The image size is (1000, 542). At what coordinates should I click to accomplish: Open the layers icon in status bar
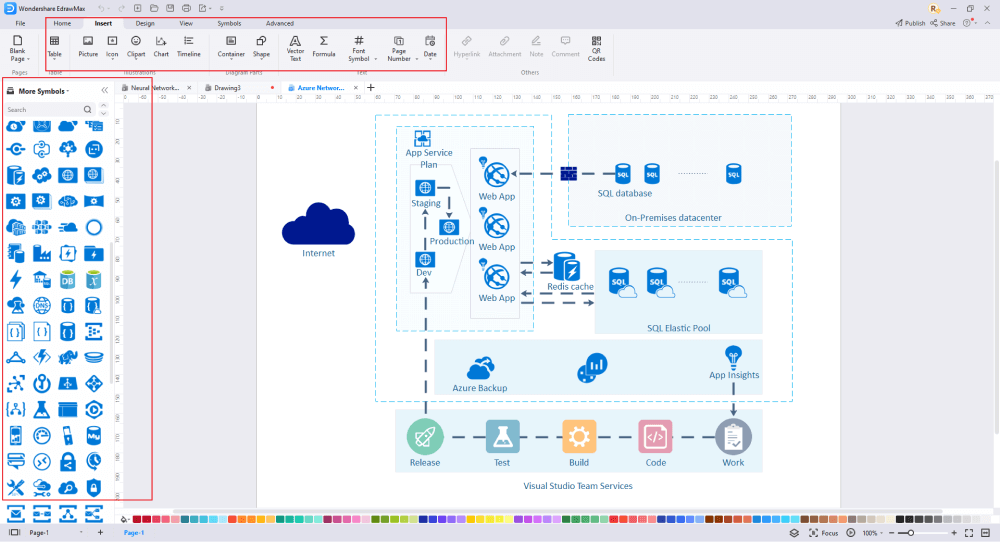794,532
